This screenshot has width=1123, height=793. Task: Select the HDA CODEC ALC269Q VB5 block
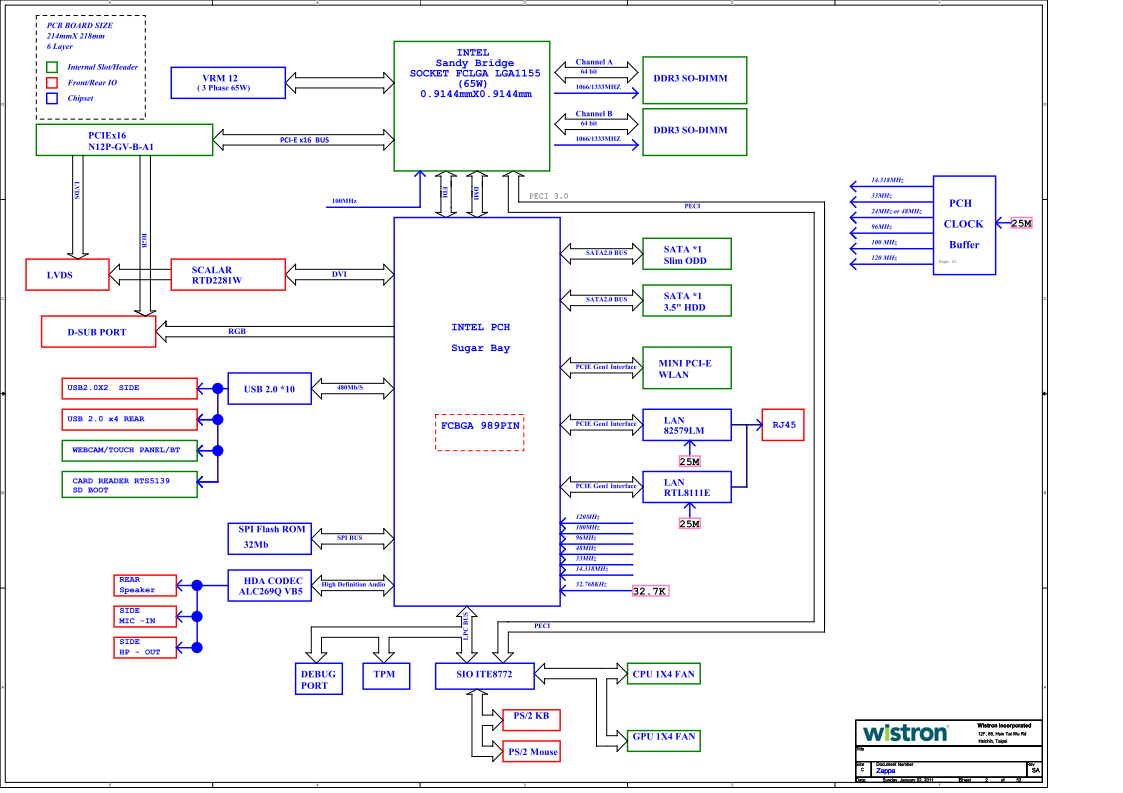pos(269,585)
